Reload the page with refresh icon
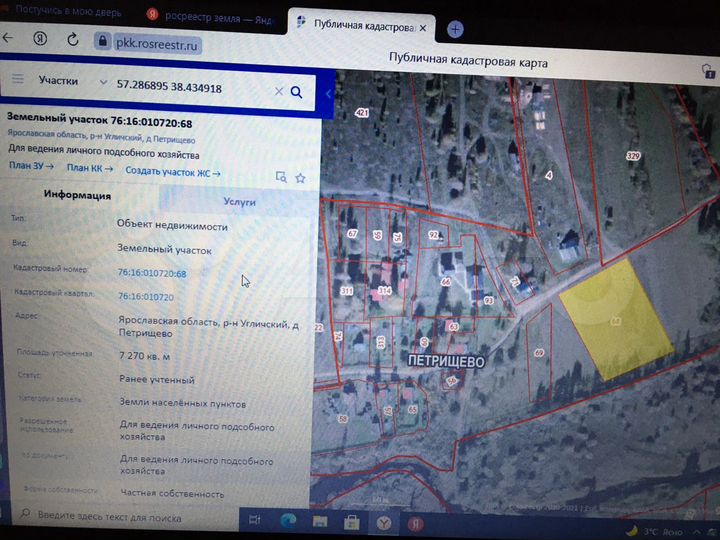Image resolution: width=720 pixels, height=540 pixels. point(72,40)
